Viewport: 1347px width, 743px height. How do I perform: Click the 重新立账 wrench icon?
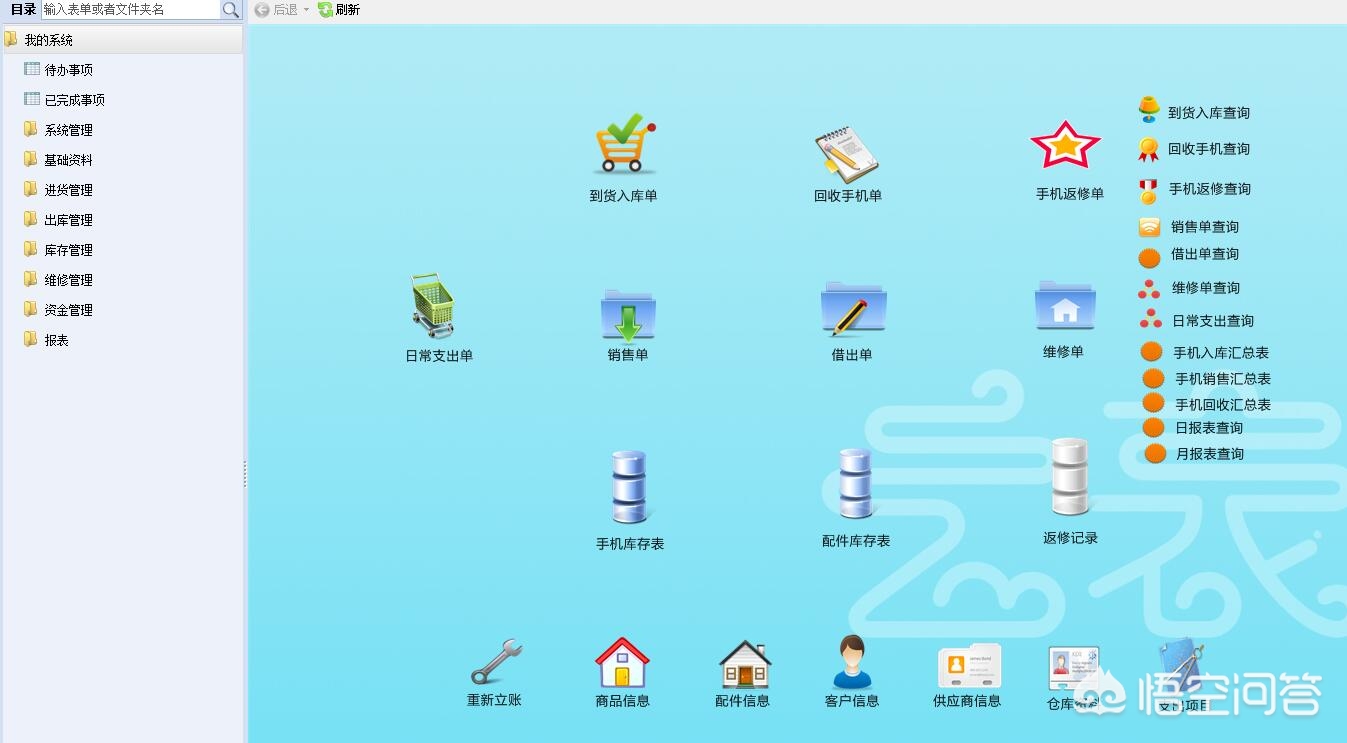coord(496,662)
